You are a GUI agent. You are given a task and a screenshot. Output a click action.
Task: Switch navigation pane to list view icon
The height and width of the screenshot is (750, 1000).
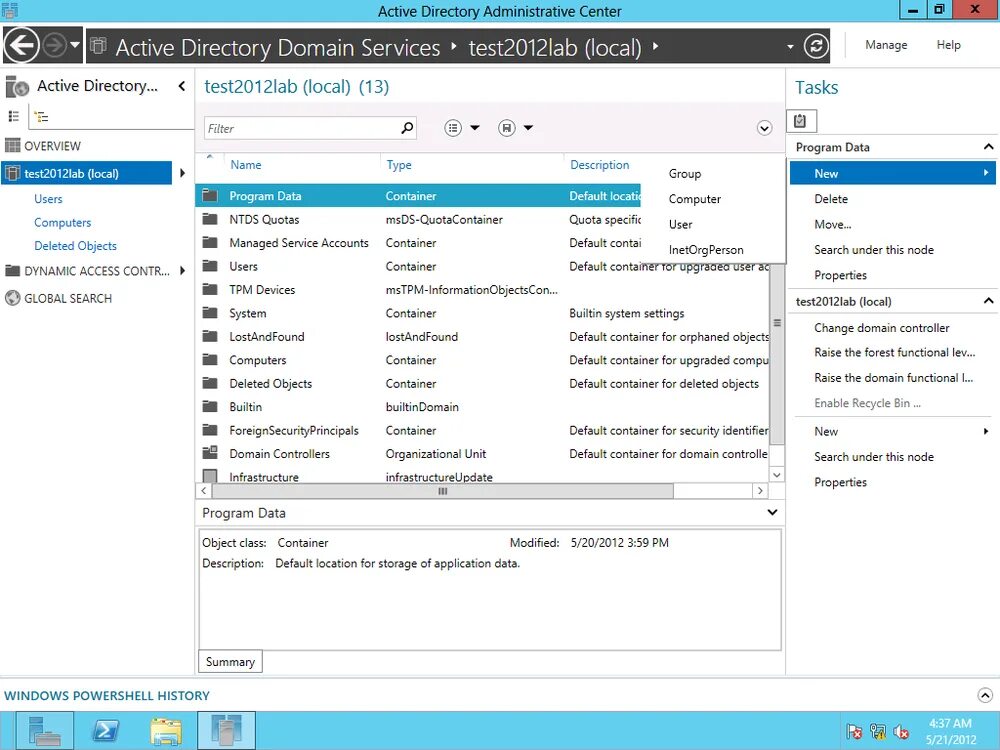[x=13, y=116]
